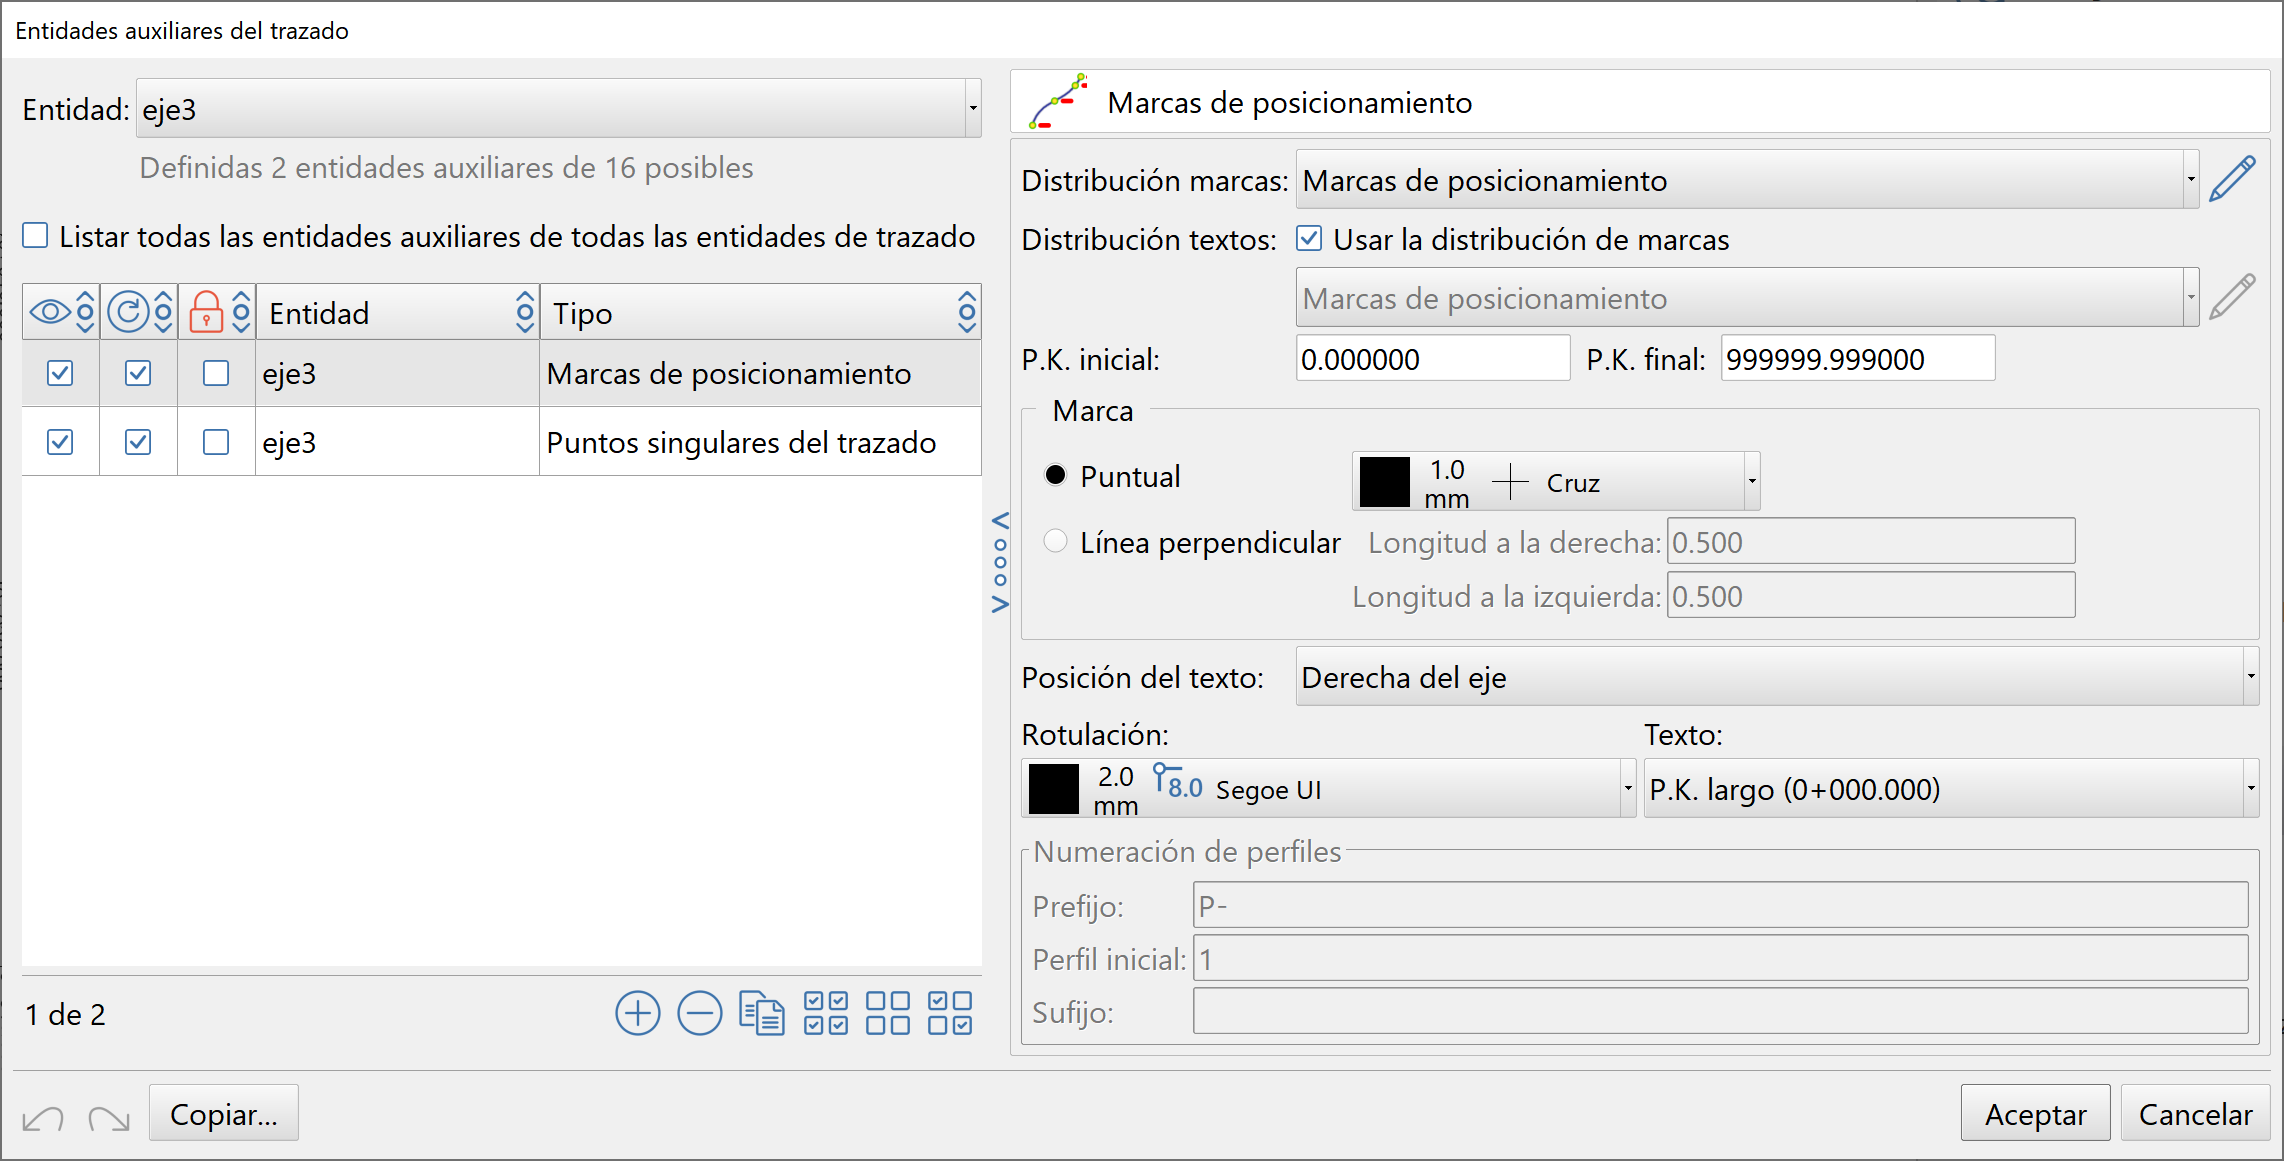This screenshot has height=1161, width=2284.
Task: Click the Prefijo input field
Action: pos(1720,905)
